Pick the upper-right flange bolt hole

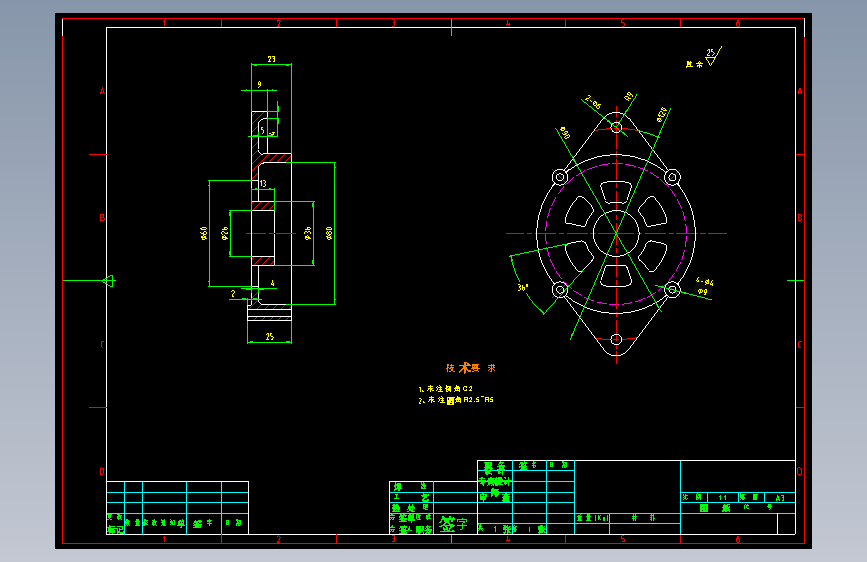672,177
